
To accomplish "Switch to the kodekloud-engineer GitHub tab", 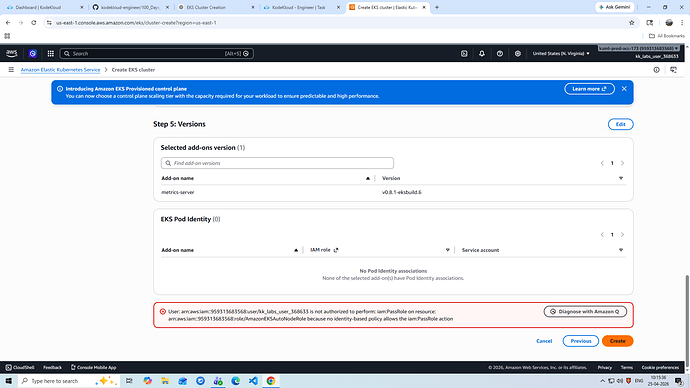I will pos(130,7).
